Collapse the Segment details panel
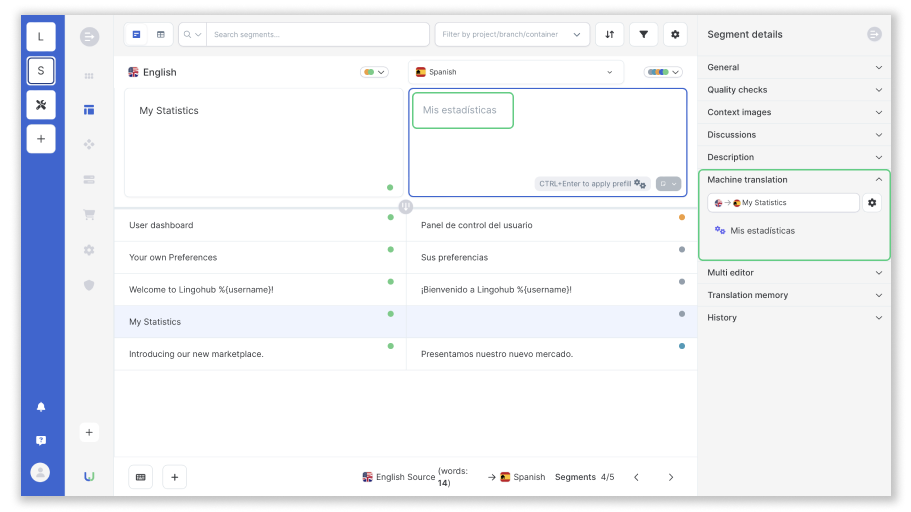911x512 pixels. [874, 34]
